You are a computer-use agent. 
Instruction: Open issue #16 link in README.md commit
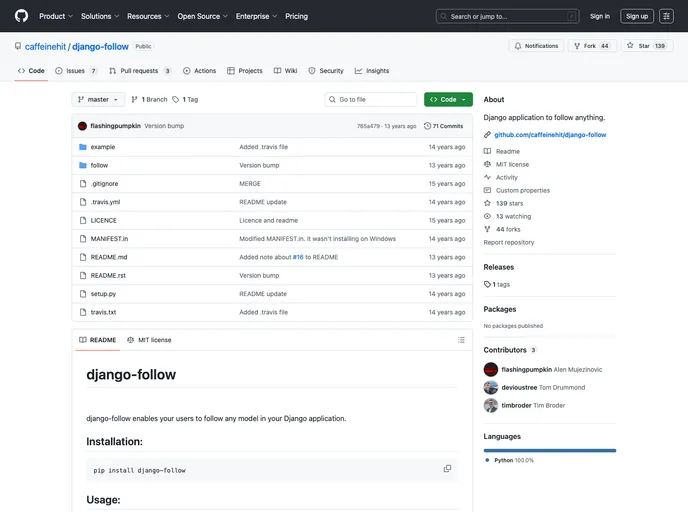(x=298, y=257)
